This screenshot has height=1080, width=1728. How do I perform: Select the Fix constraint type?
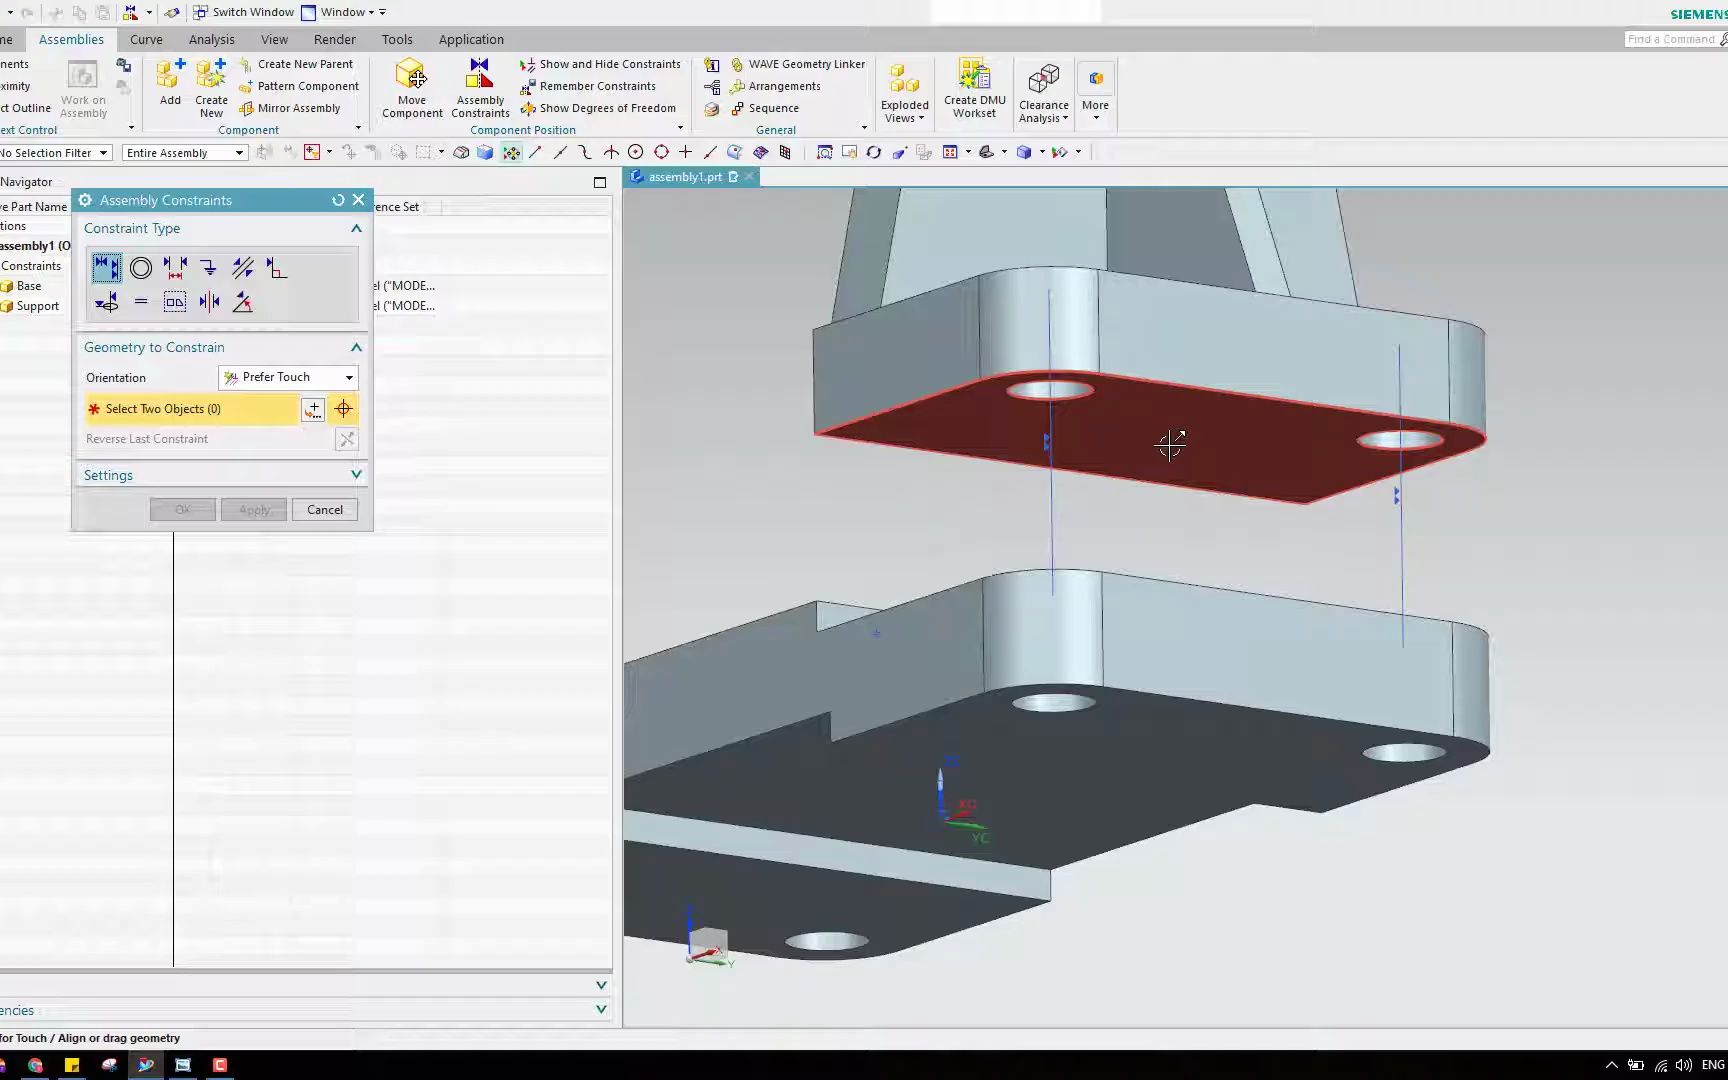[x=208, y=268]
